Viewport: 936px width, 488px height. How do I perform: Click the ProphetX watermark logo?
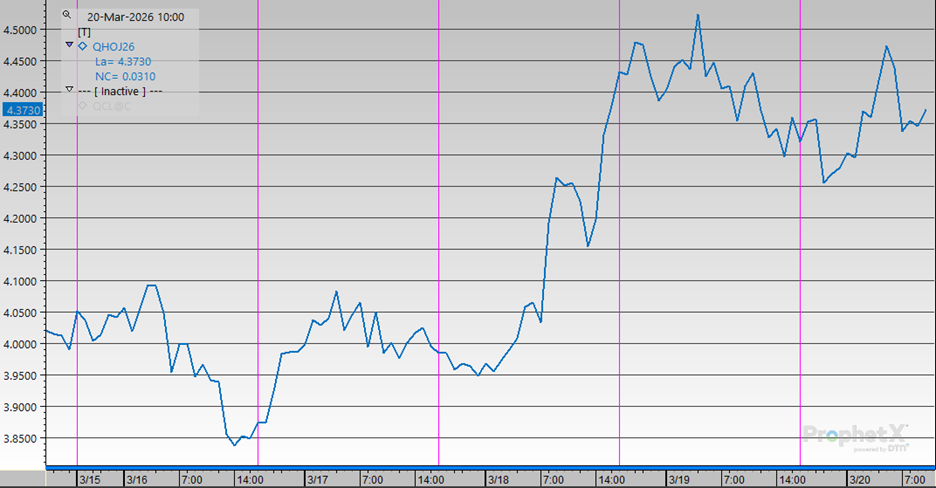pos(857,435)
